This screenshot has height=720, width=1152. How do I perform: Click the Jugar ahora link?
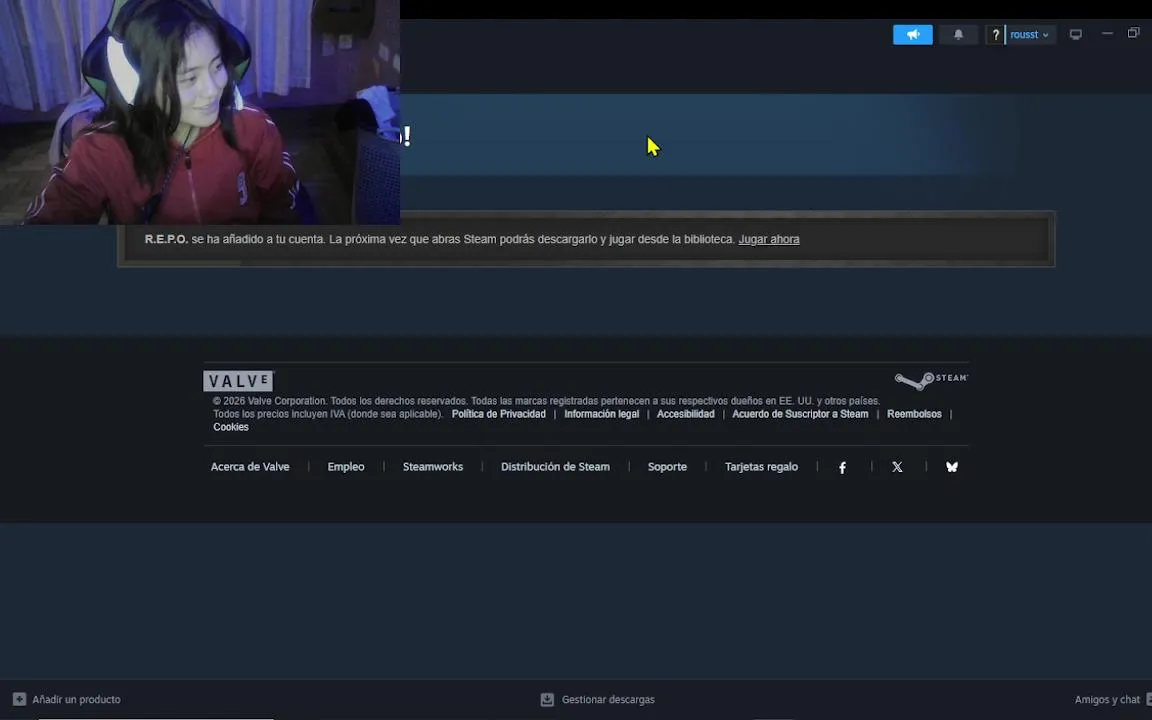pyautogui.click(x=768, y=239)
